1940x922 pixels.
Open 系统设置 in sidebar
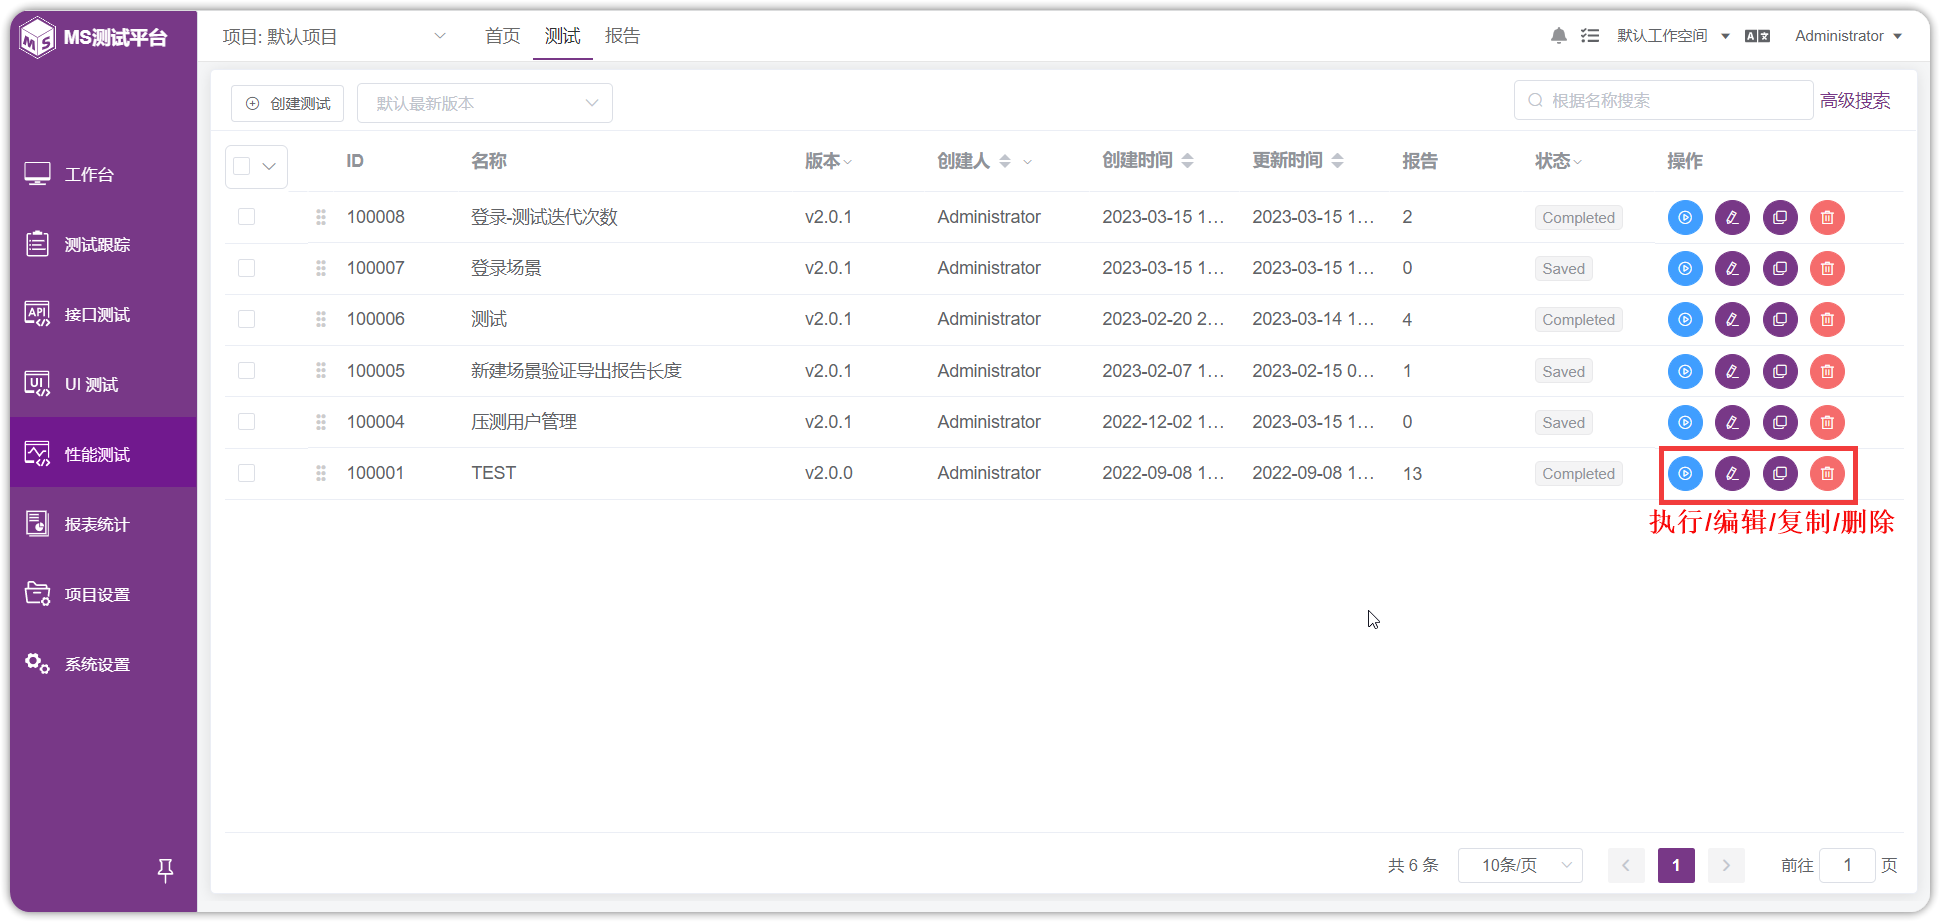coord(104,664)
